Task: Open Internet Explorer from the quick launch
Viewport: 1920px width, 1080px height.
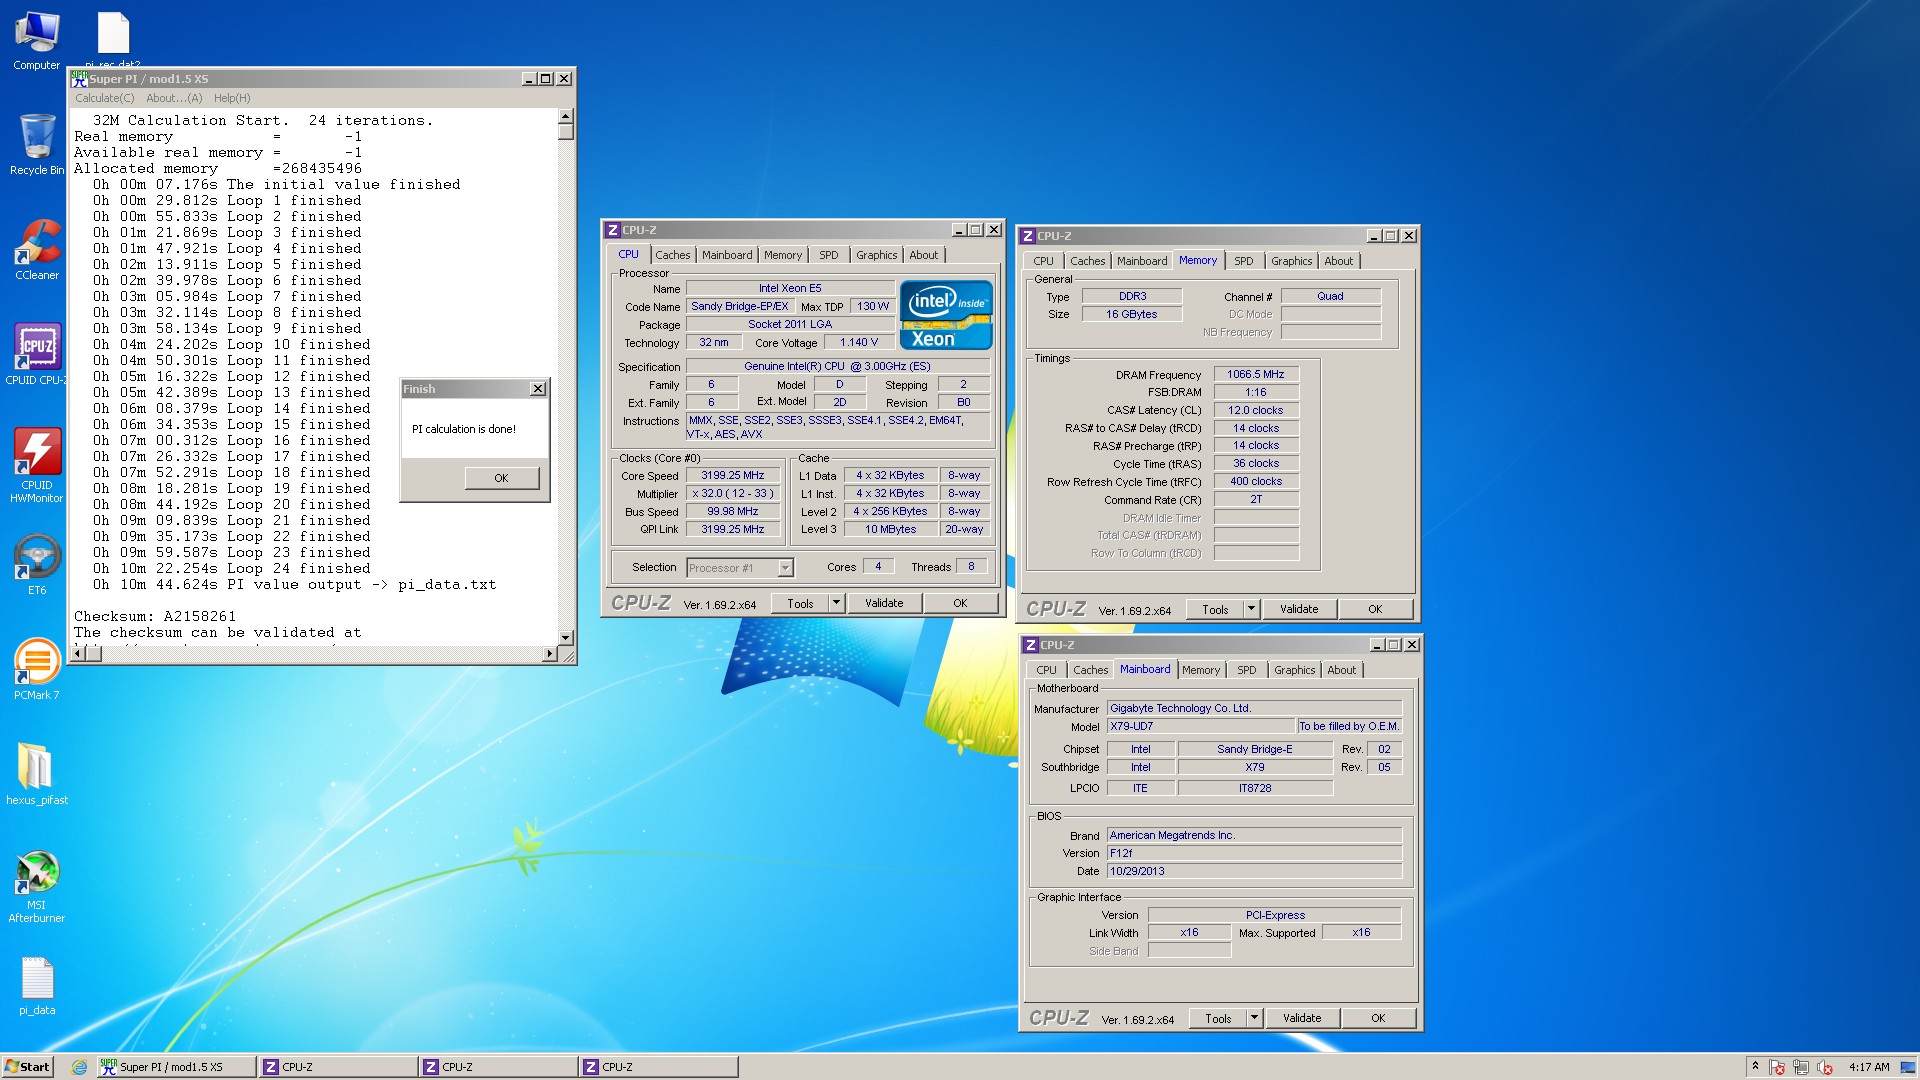Action: (79, 1067)
